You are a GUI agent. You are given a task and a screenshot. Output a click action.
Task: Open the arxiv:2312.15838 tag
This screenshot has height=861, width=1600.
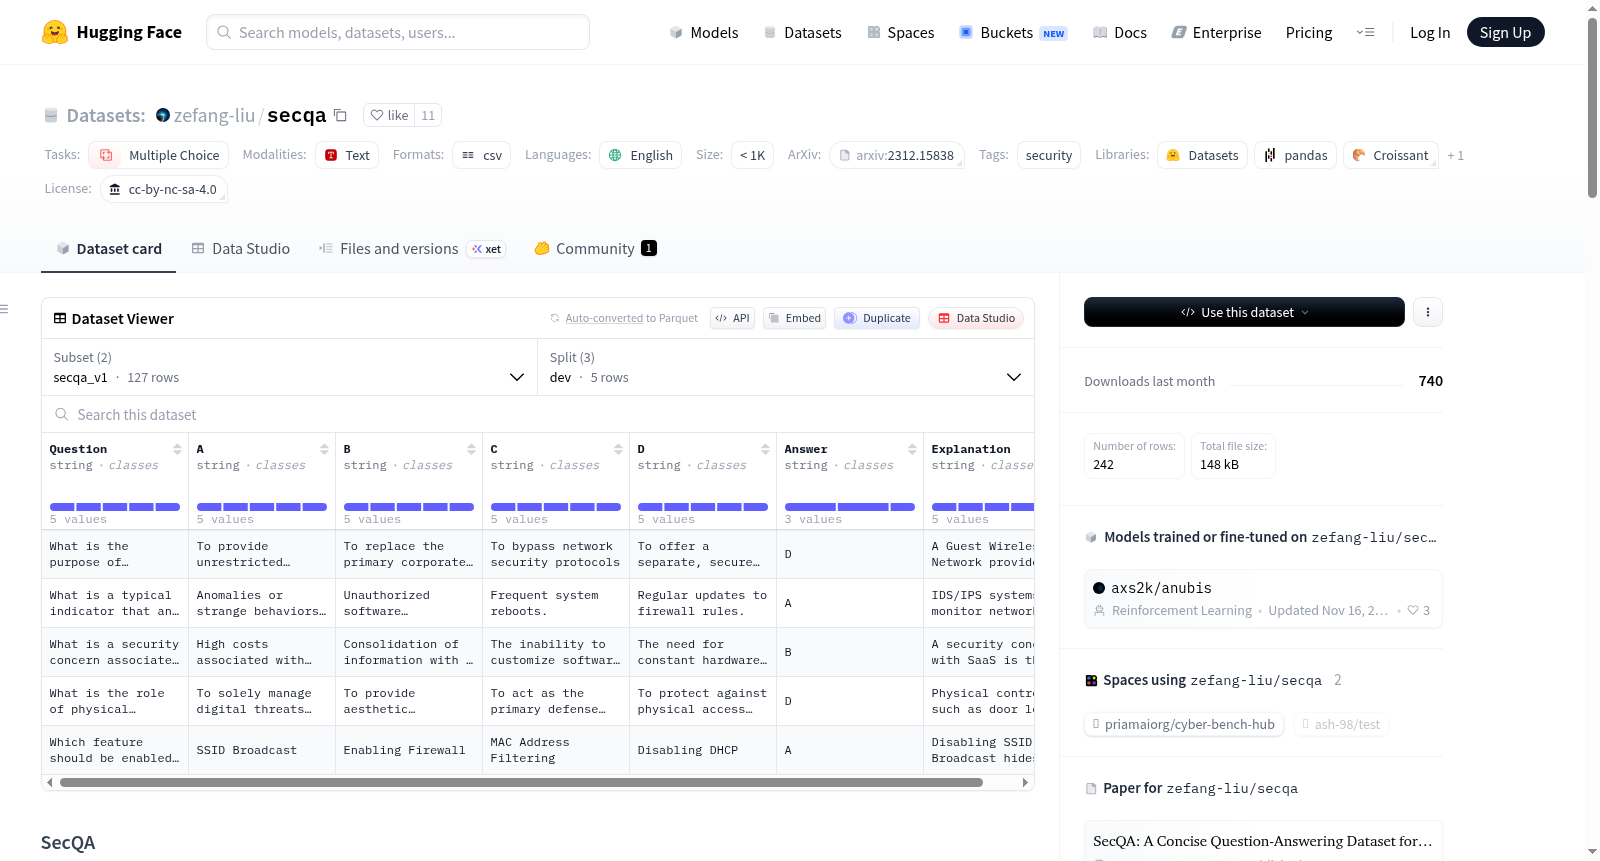tap(897, 155)
